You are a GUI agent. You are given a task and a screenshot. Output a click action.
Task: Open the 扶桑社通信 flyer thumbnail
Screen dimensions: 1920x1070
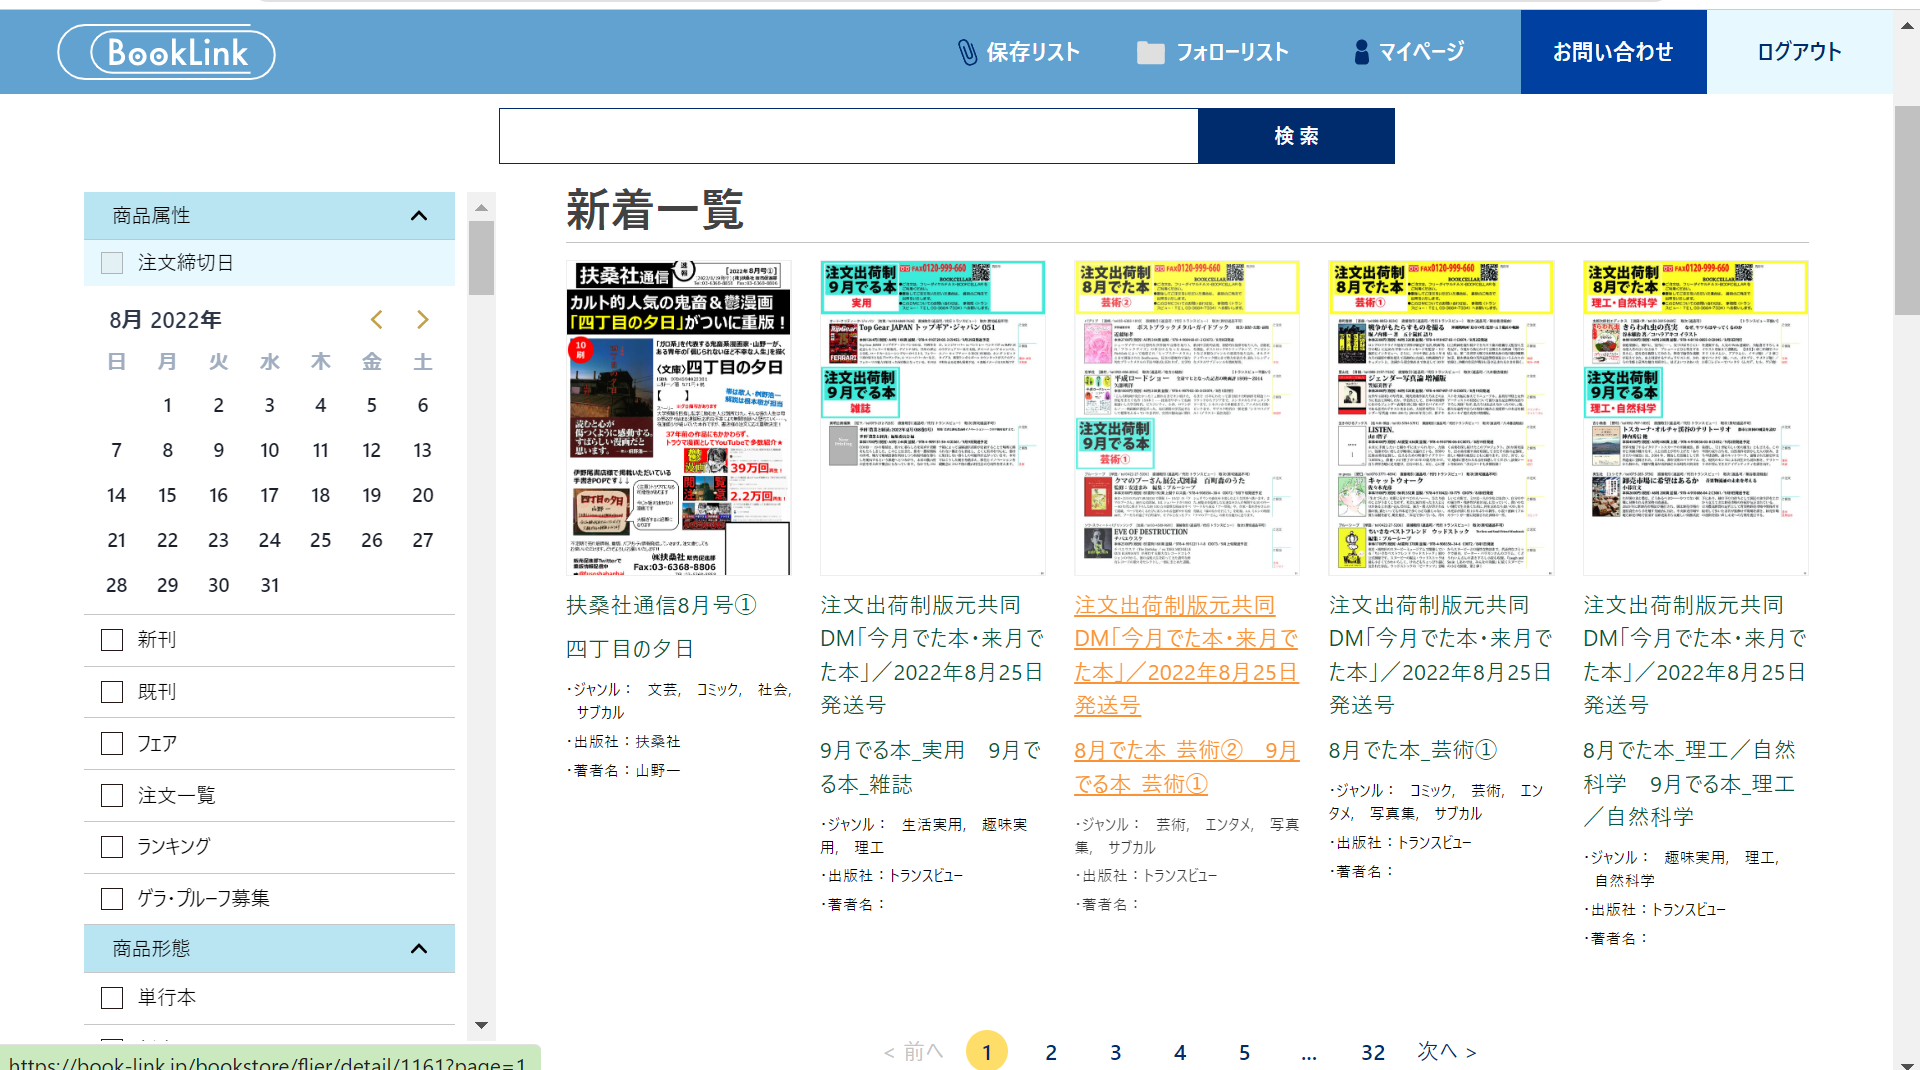[678, 418]
